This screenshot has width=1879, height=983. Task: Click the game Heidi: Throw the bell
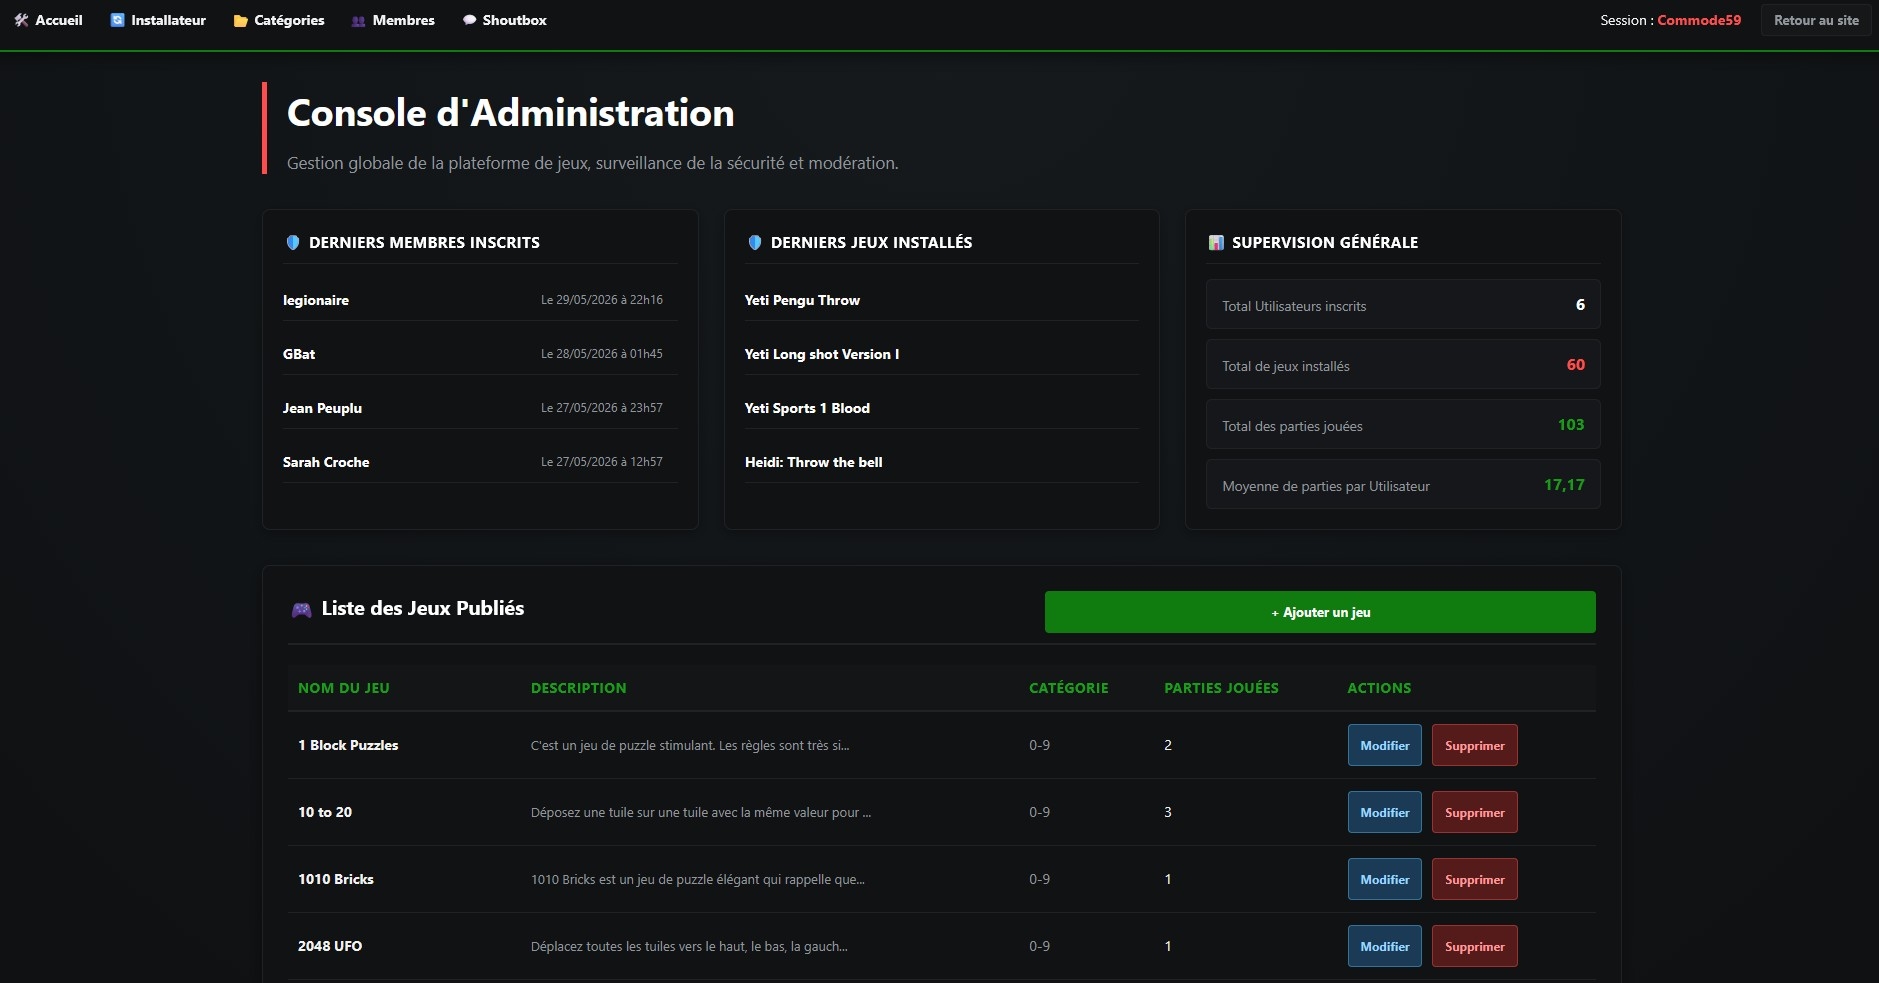tap(814, 462)
